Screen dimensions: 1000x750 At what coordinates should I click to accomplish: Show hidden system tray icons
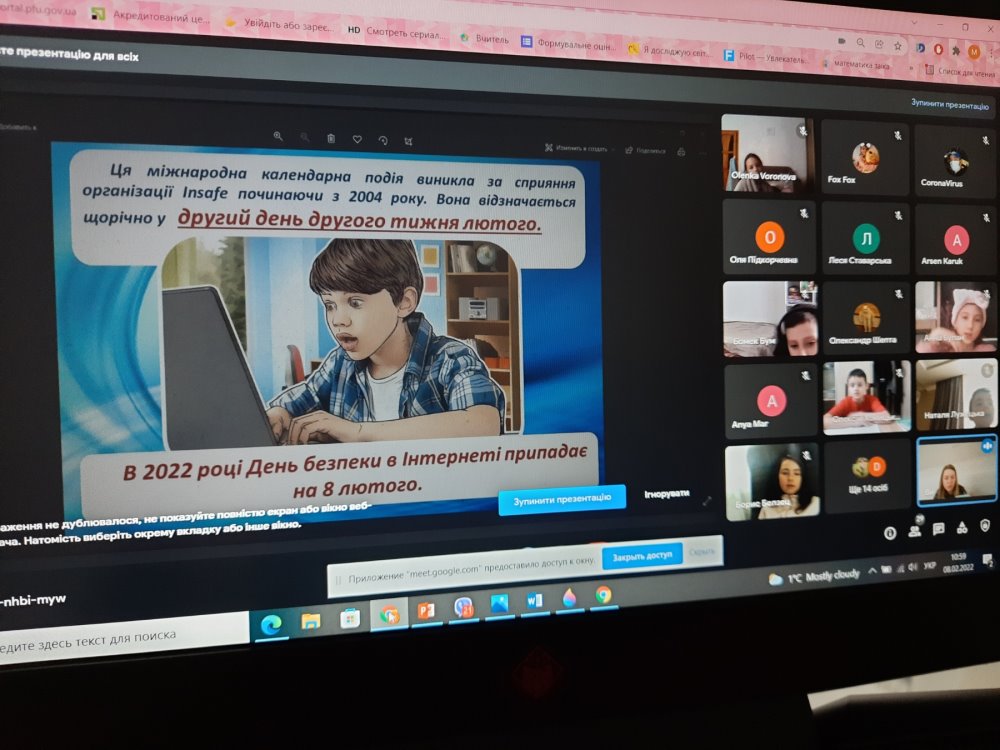[x=872, y=571]
